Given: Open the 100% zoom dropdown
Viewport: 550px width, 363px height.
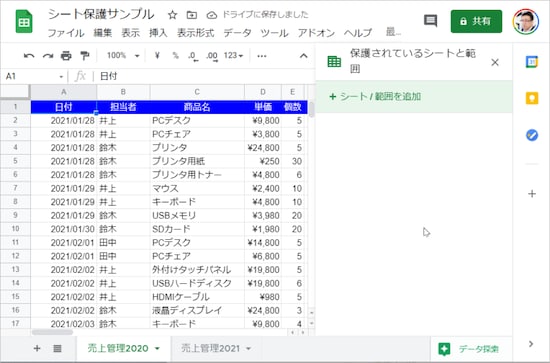Looking at the screenshot, I should (x=123, y=55).
